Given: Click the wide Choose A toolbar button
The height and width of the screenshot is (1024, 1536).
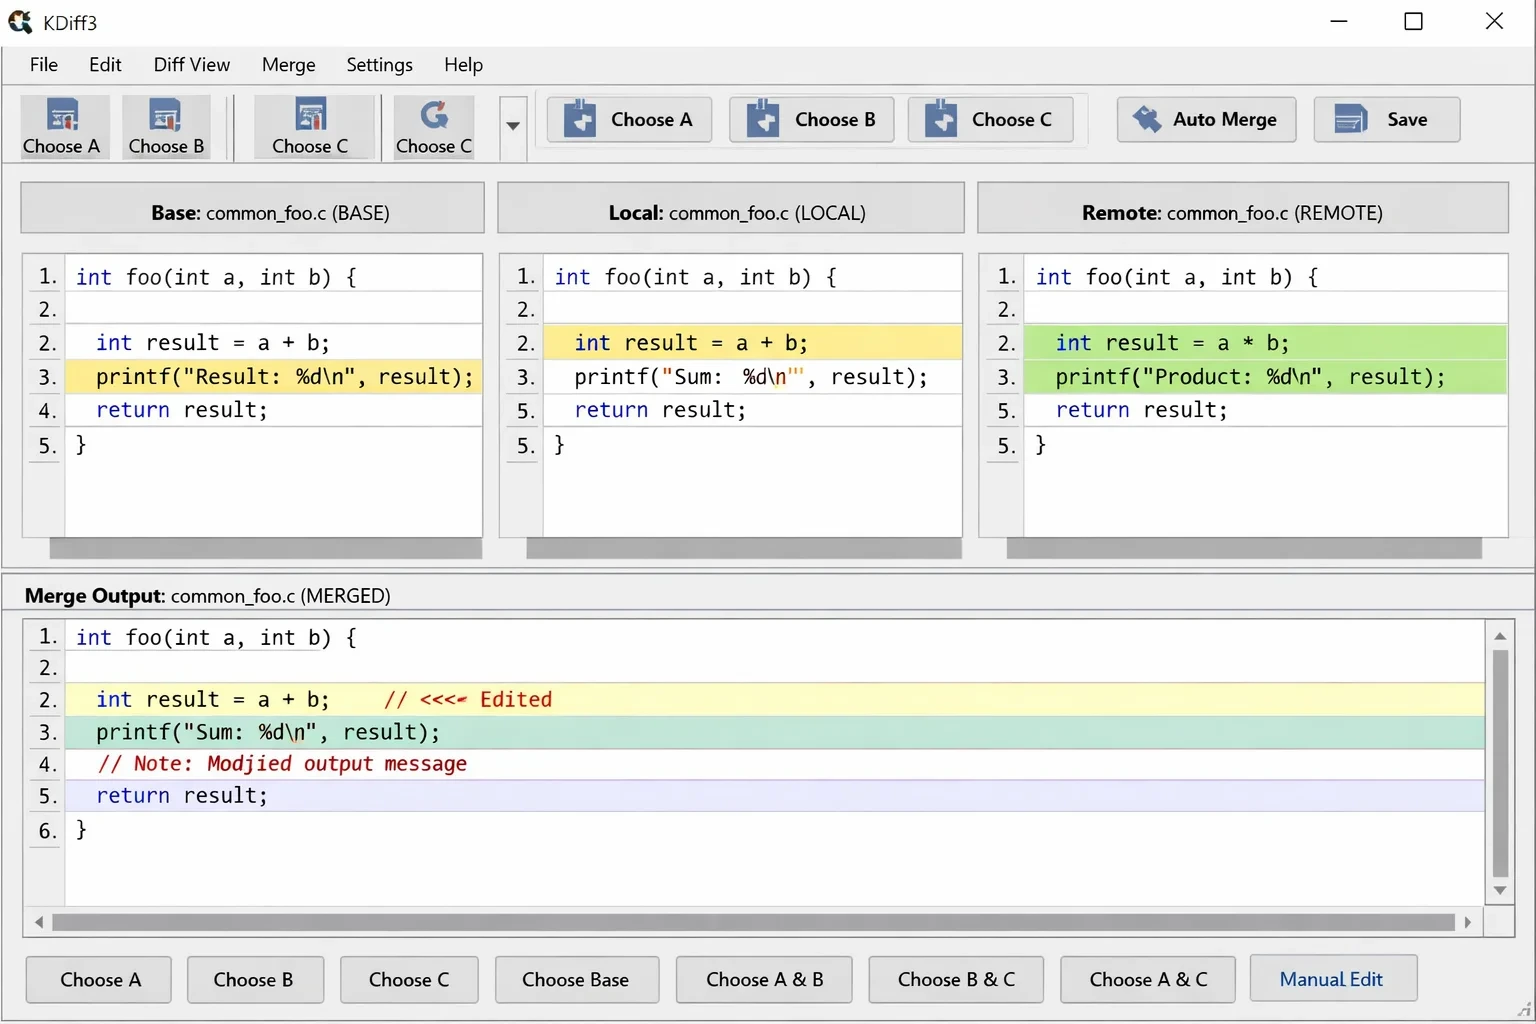Looking at the screenshot, I should click(x=629, y=120).
